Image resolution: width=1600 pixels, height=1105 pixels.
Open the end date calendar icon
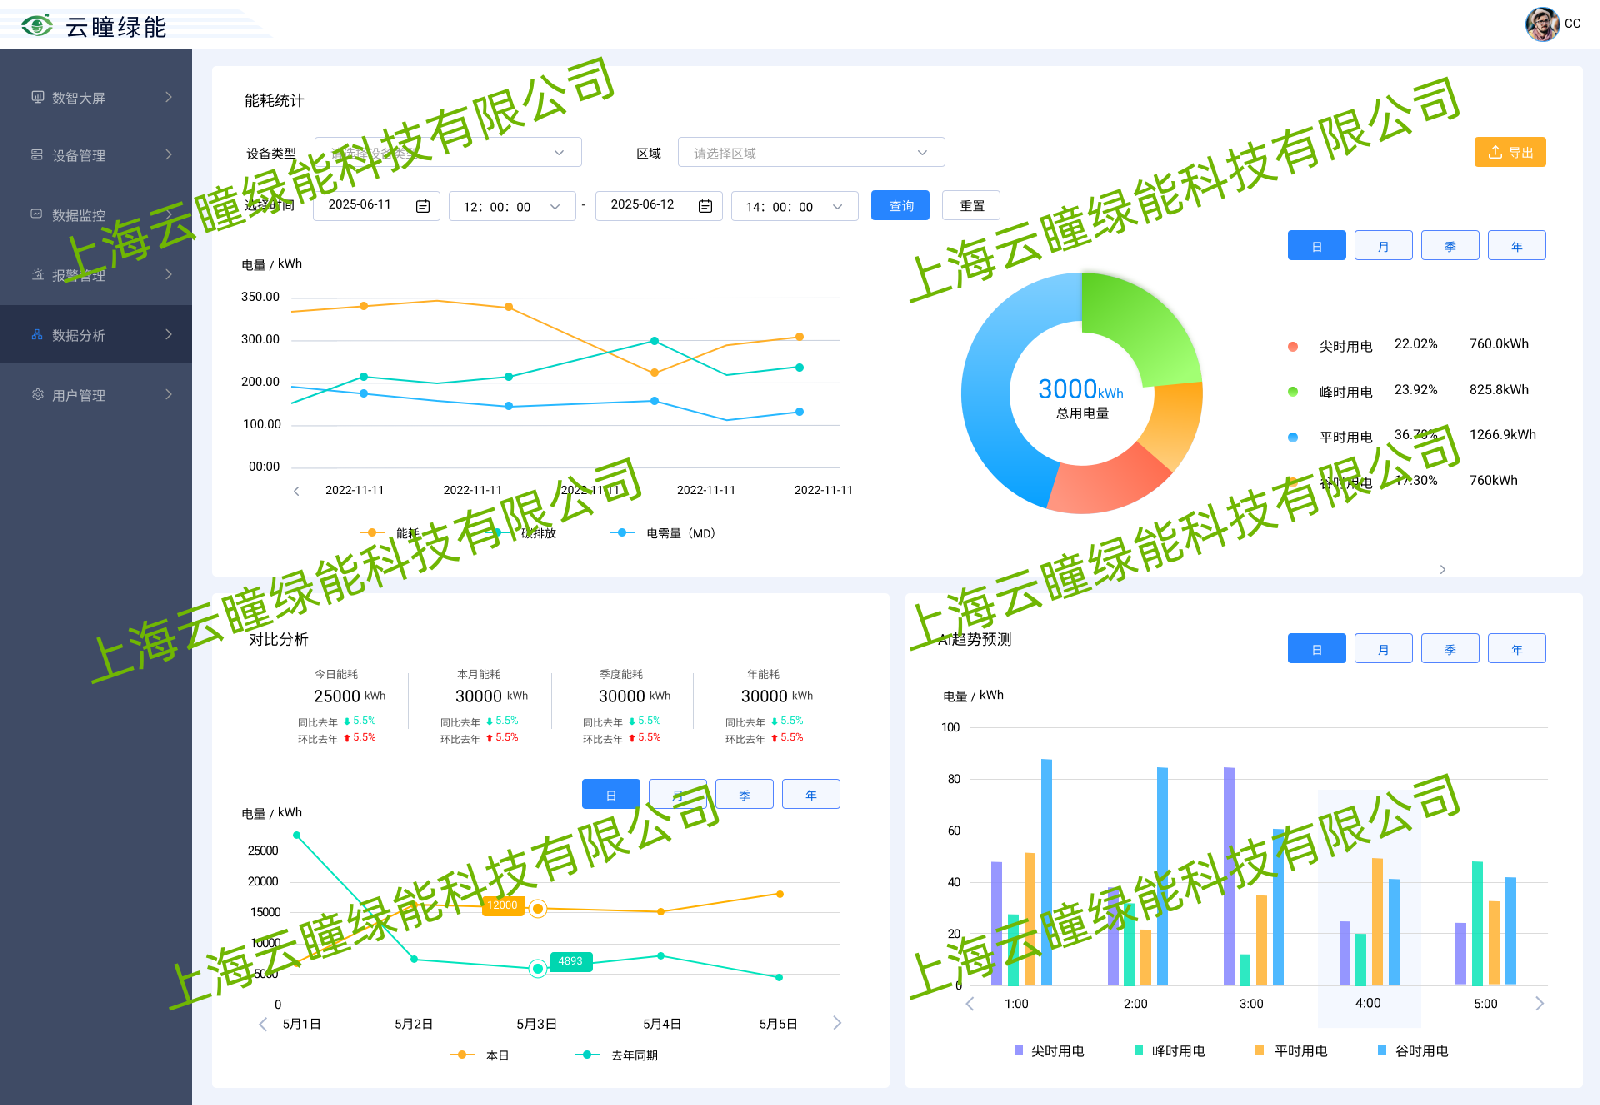click(x=705, y=206)
